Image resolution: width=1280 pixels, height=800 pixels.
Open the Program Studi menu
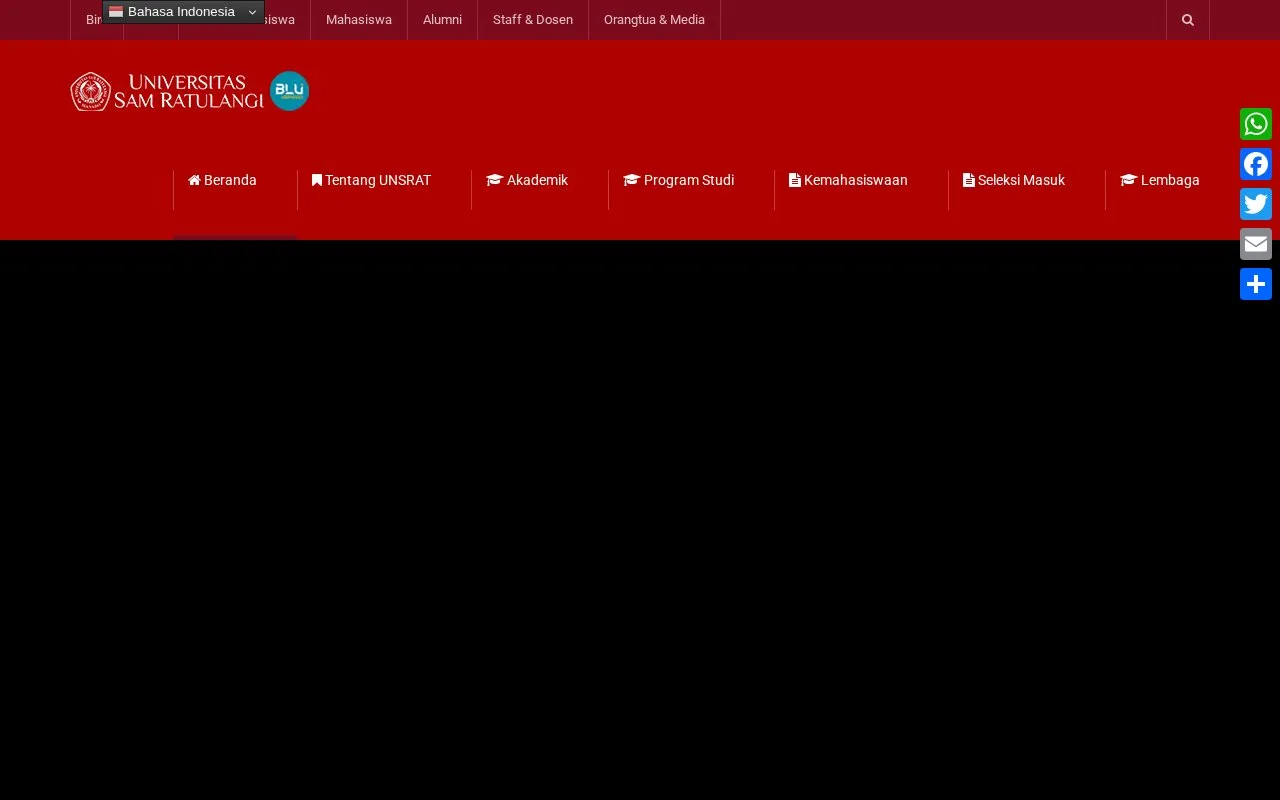pyautogui.click(x=678, y=181)
